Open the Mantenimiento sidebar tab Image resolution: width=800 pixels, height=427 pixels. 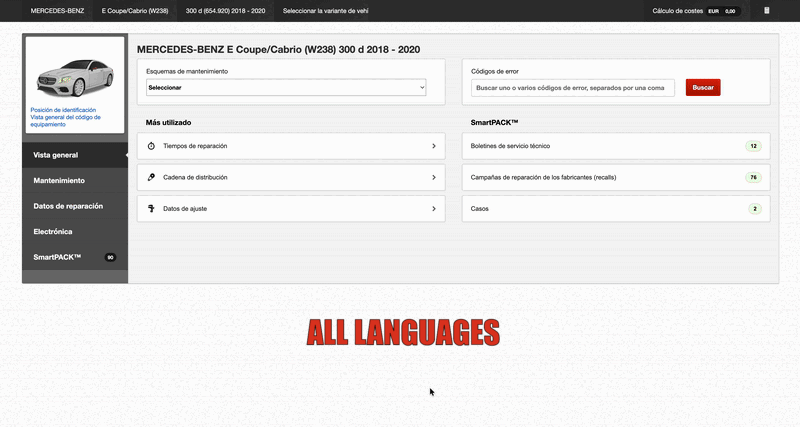tap(59, 181)
